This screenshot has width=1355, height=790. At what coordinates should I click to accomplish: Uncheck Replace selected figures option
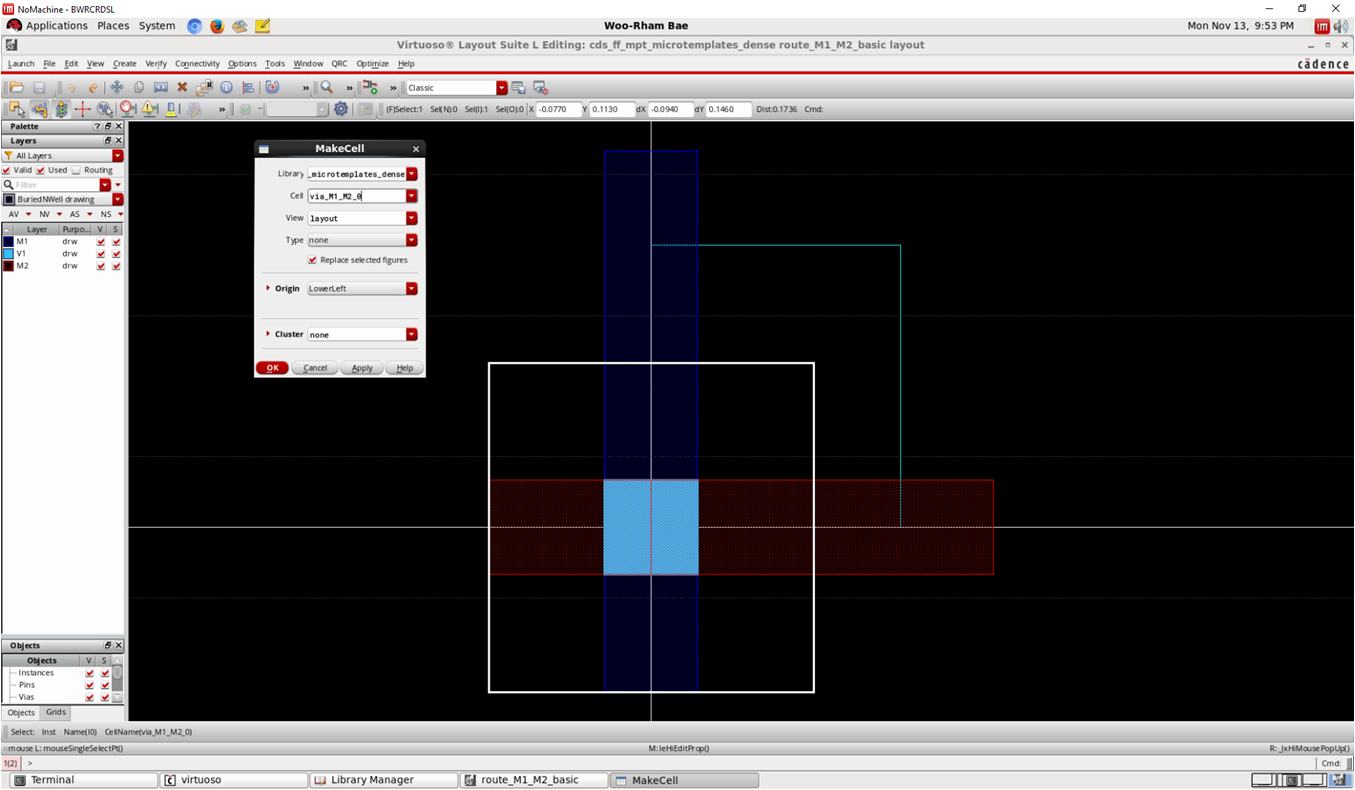[312, 260]
